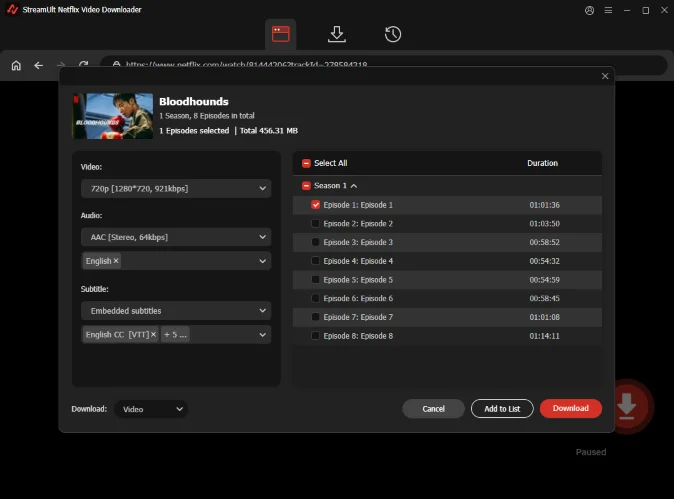Open the Download type Video dropdown

point(151,409)
